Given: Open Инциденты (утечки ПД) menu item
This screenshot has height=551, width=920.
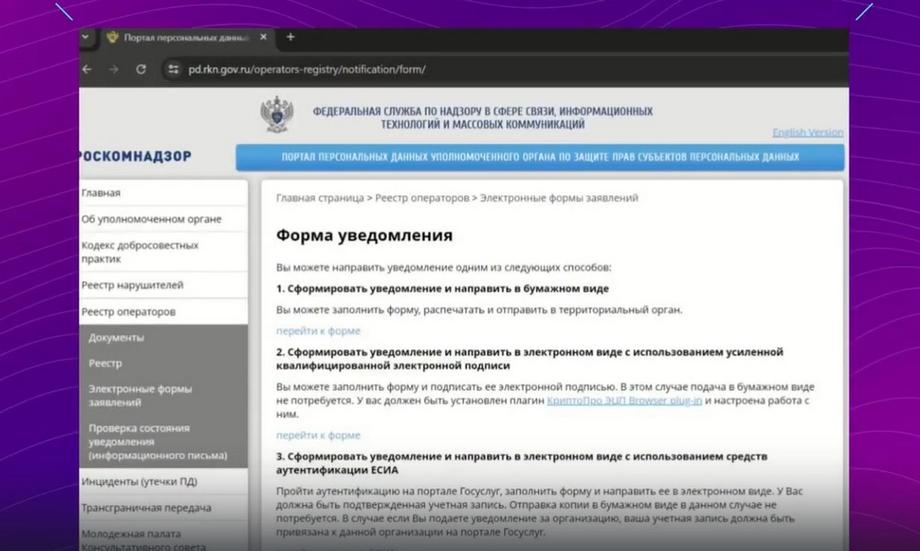Looking at the screenshot, I should tap(163, 481).
